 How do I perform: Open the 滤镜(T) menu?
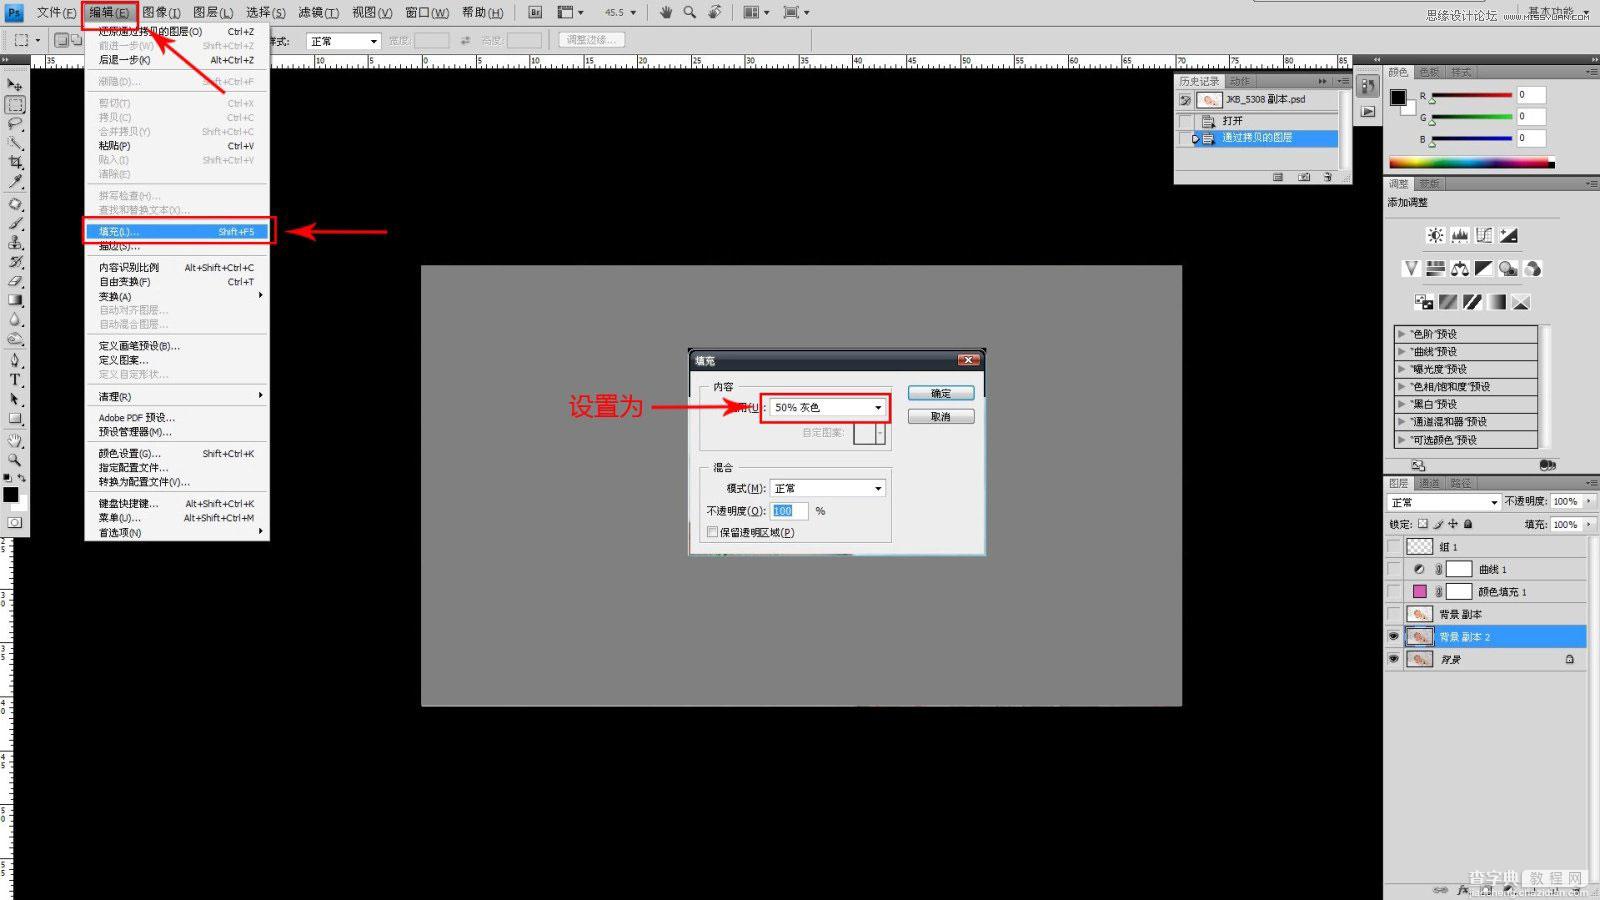[x=318, y=12]
